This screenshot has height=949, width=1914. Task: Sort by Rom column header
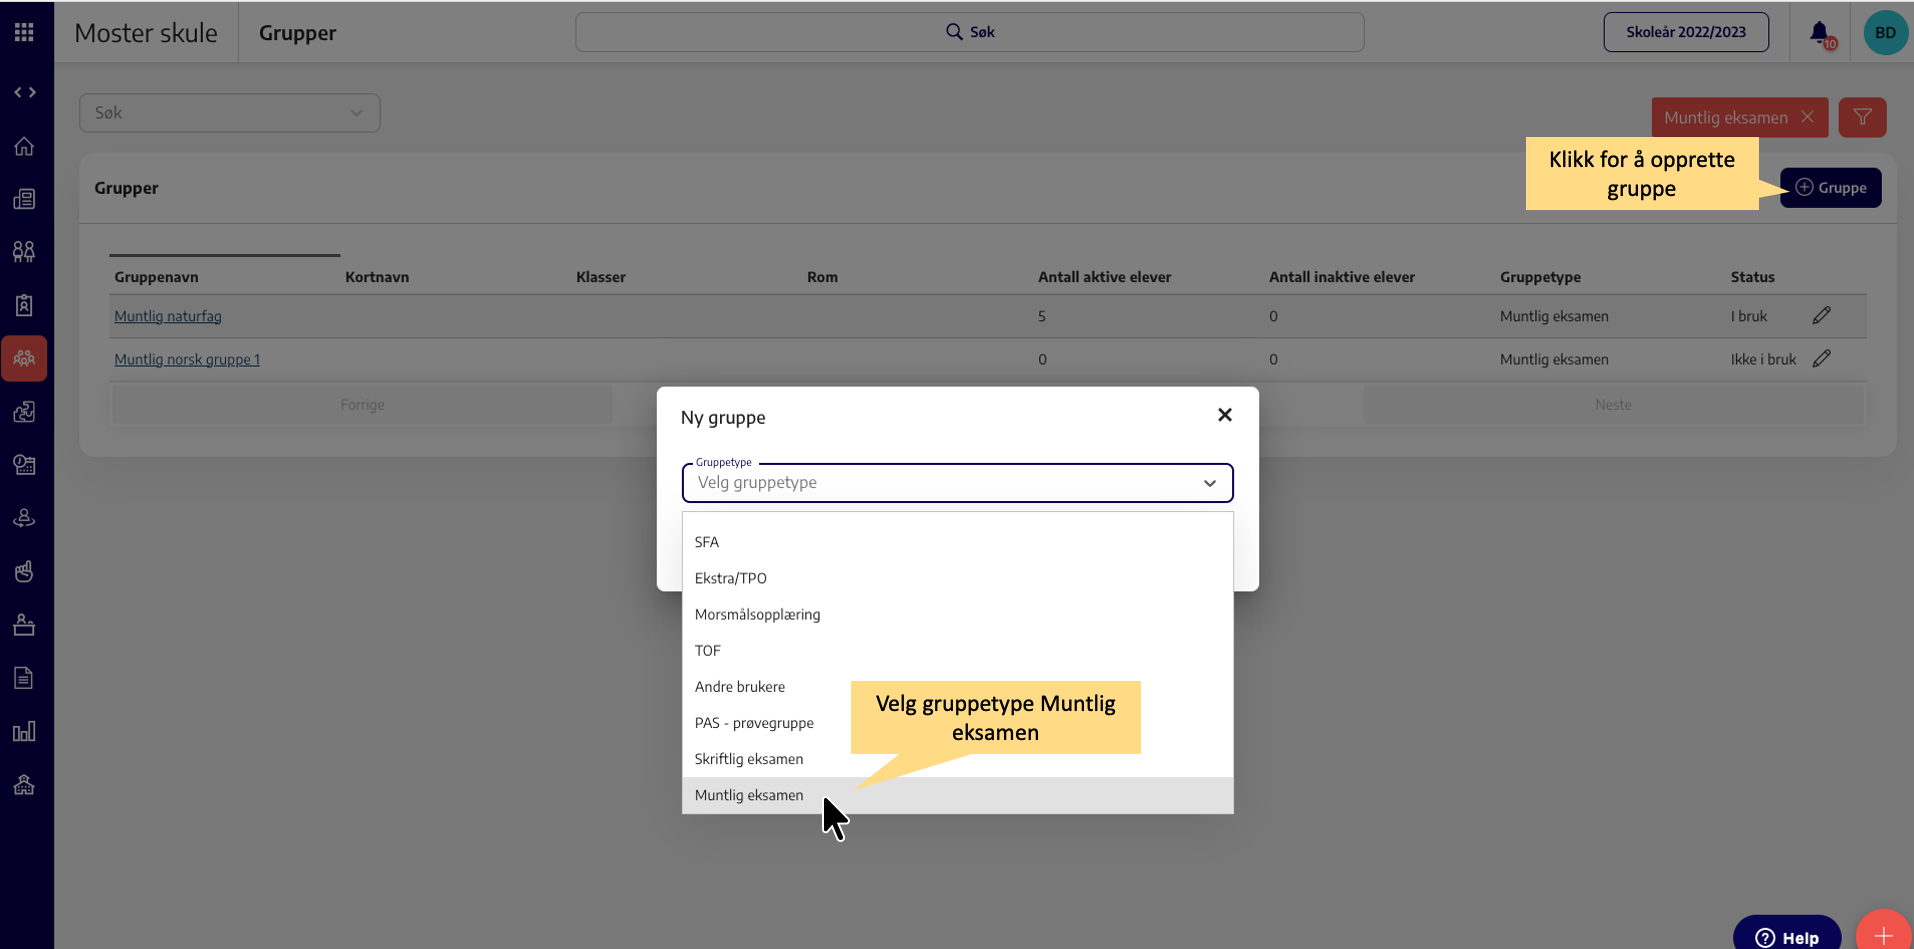point(822,277)
